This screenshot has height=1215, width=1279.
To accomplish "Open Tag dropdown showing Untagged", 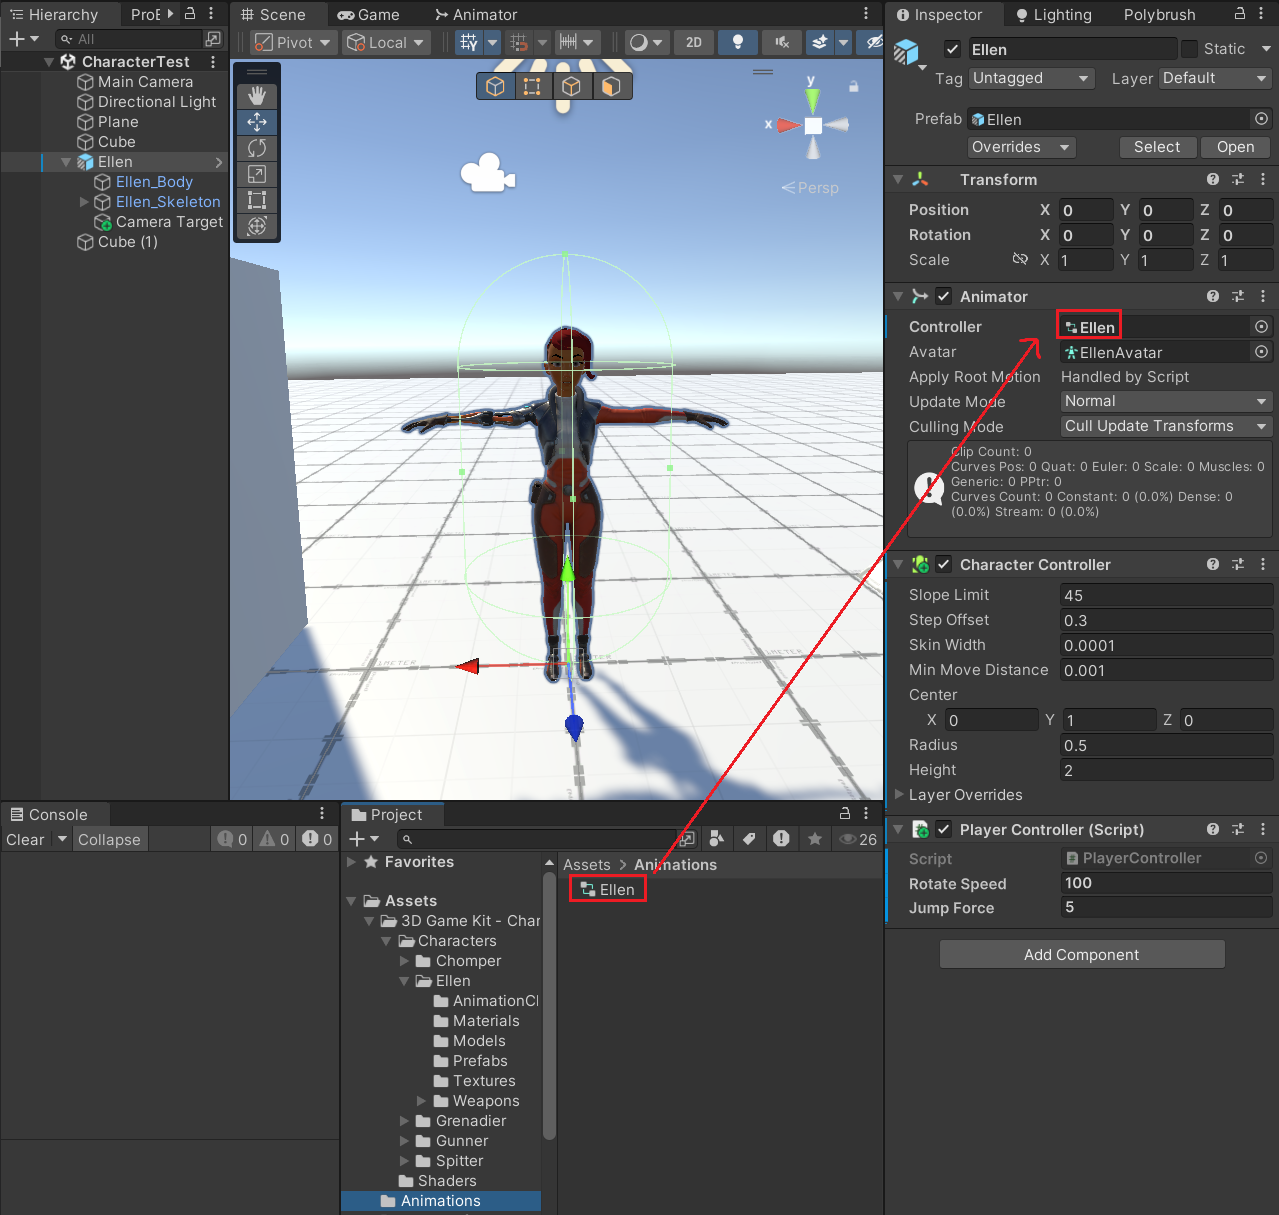I will tap(1032, 78).
